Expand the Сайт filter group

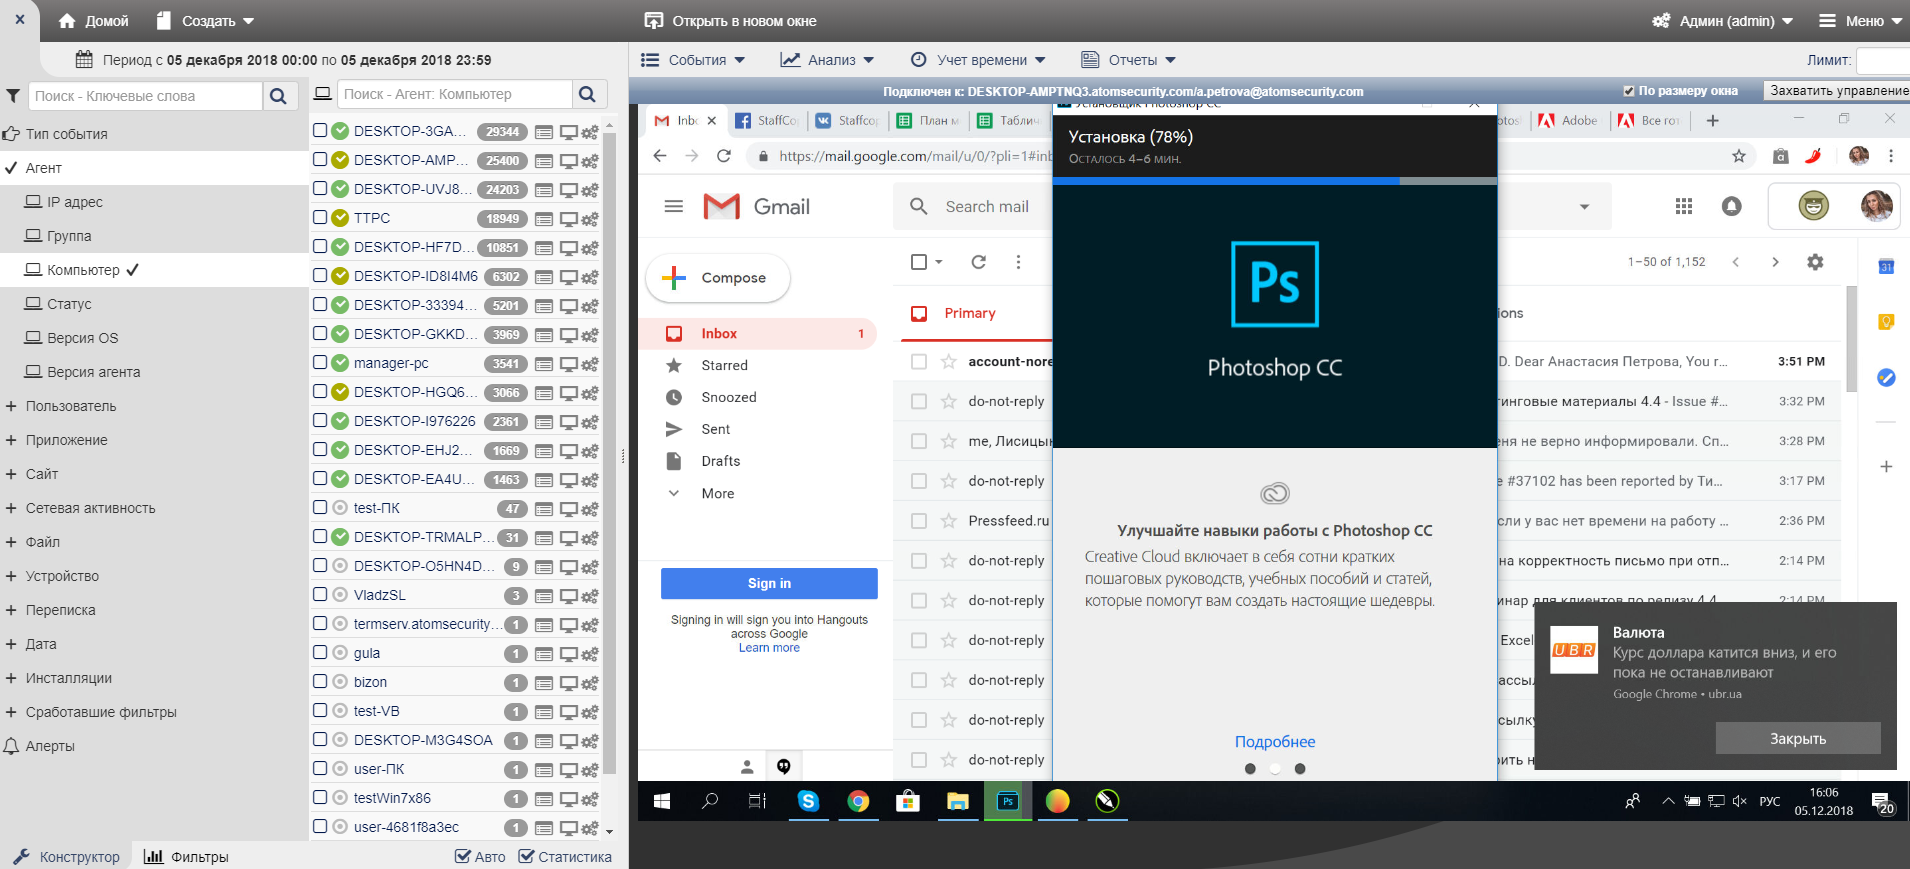click(x=11, y=474)
